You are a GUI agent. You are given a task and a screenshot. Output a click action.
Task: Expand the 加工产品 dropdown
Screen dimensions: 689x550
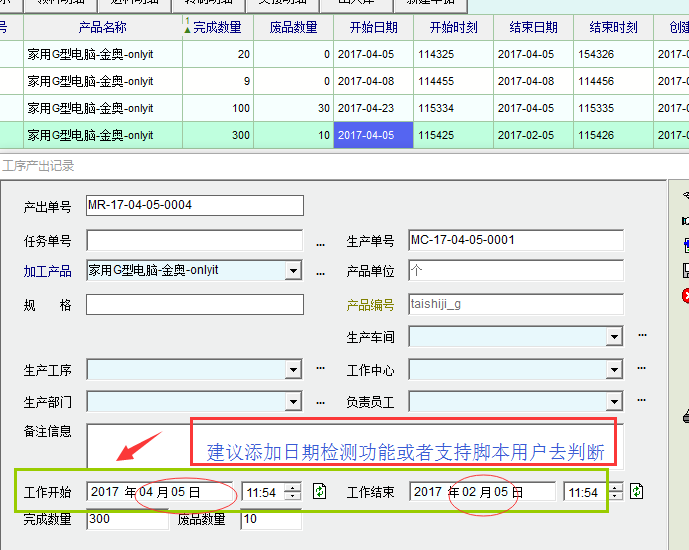point(293,270)
